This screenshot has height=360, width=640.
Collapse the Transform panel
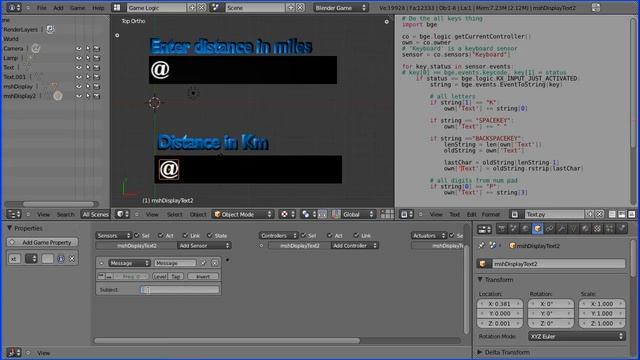480,280
